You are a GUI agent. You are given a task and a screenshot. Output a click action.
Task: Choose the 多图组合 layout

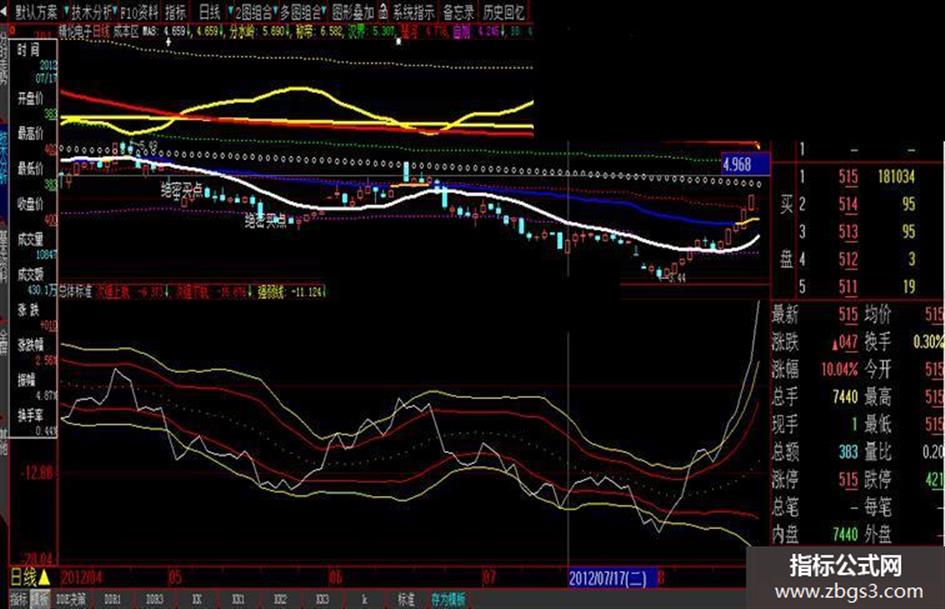(x=300, y=11)
